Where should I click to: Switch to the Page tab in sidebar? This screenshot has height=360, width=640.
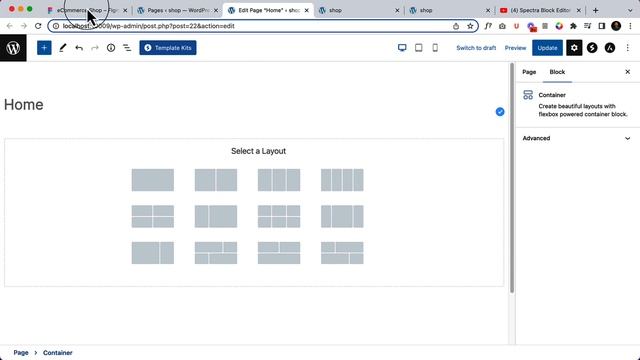529,72
